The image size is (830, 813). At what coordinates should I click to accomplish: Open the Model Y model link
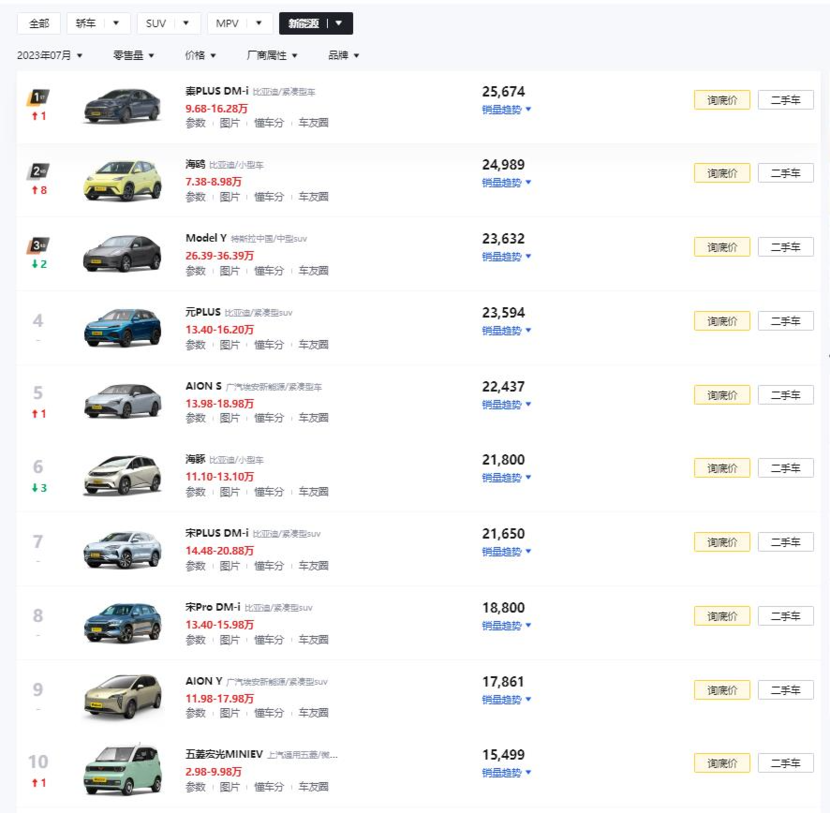(x=206, y=238)
